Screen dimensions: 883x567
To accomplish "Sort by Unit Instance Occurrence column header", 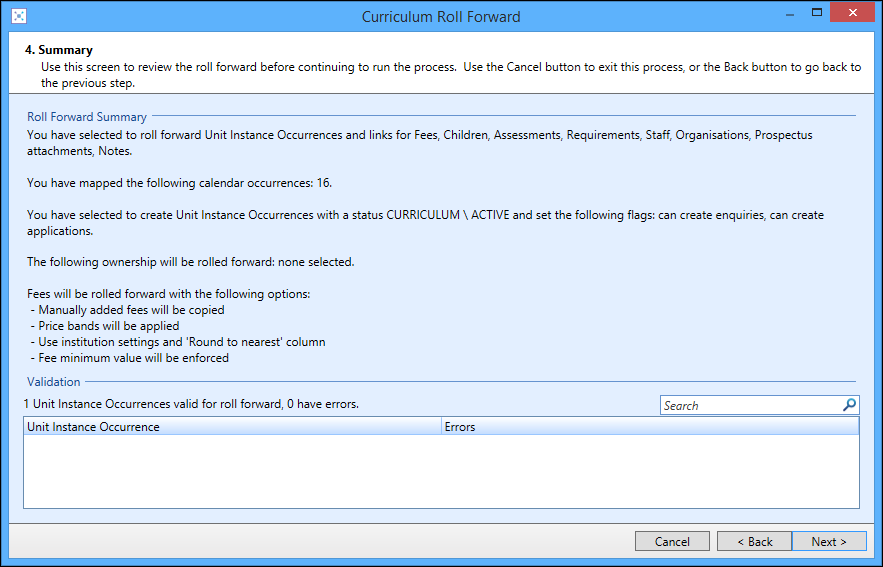I will click(x=232, y=427).
